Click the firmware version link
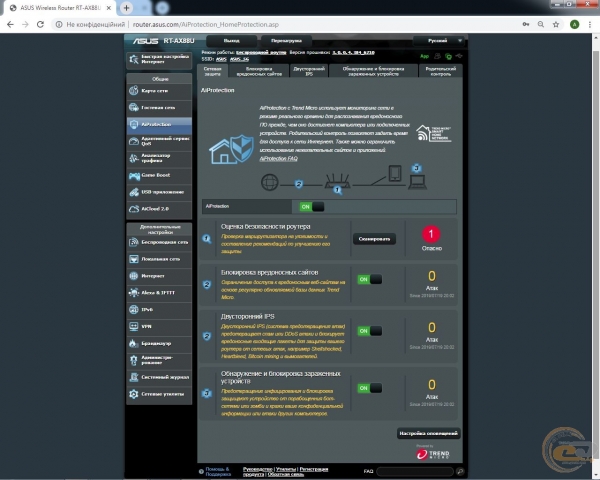The width and height of the screenshot is (600, 480). click(x=353, y=52)
